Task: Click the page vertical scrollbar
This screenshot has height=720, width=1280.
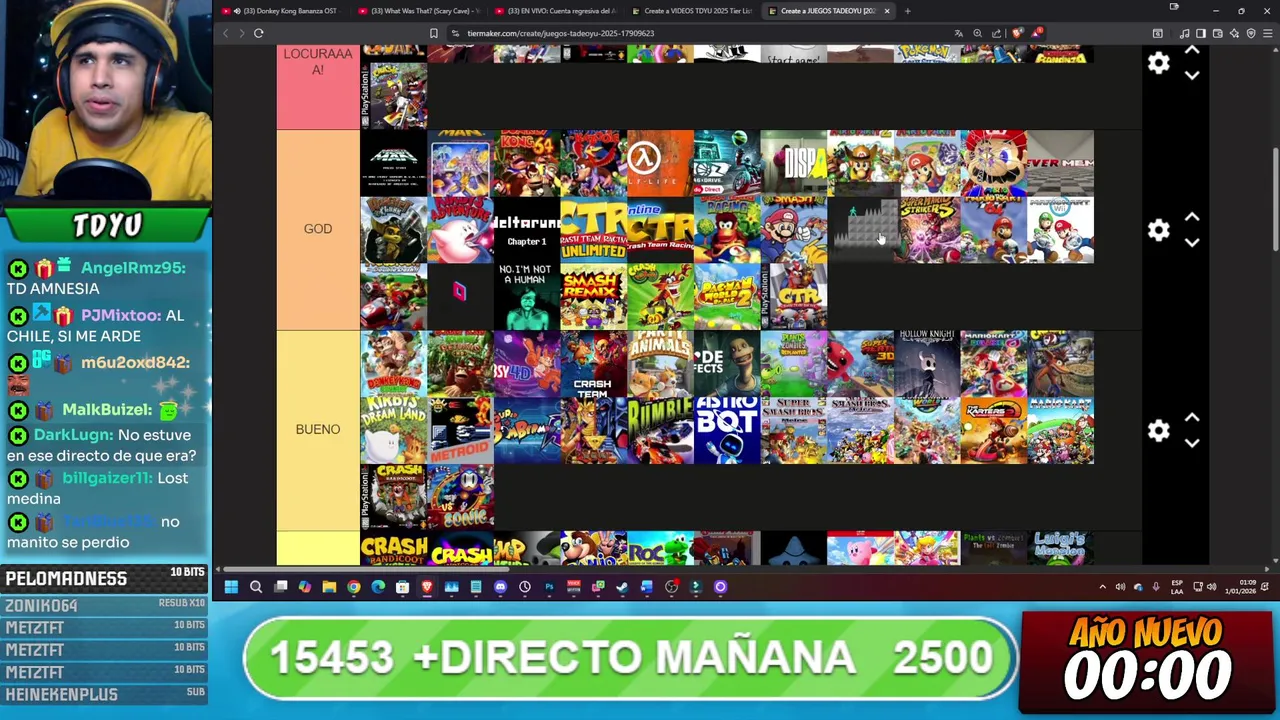Action: pyautogui.click(x=1274, y=200)
